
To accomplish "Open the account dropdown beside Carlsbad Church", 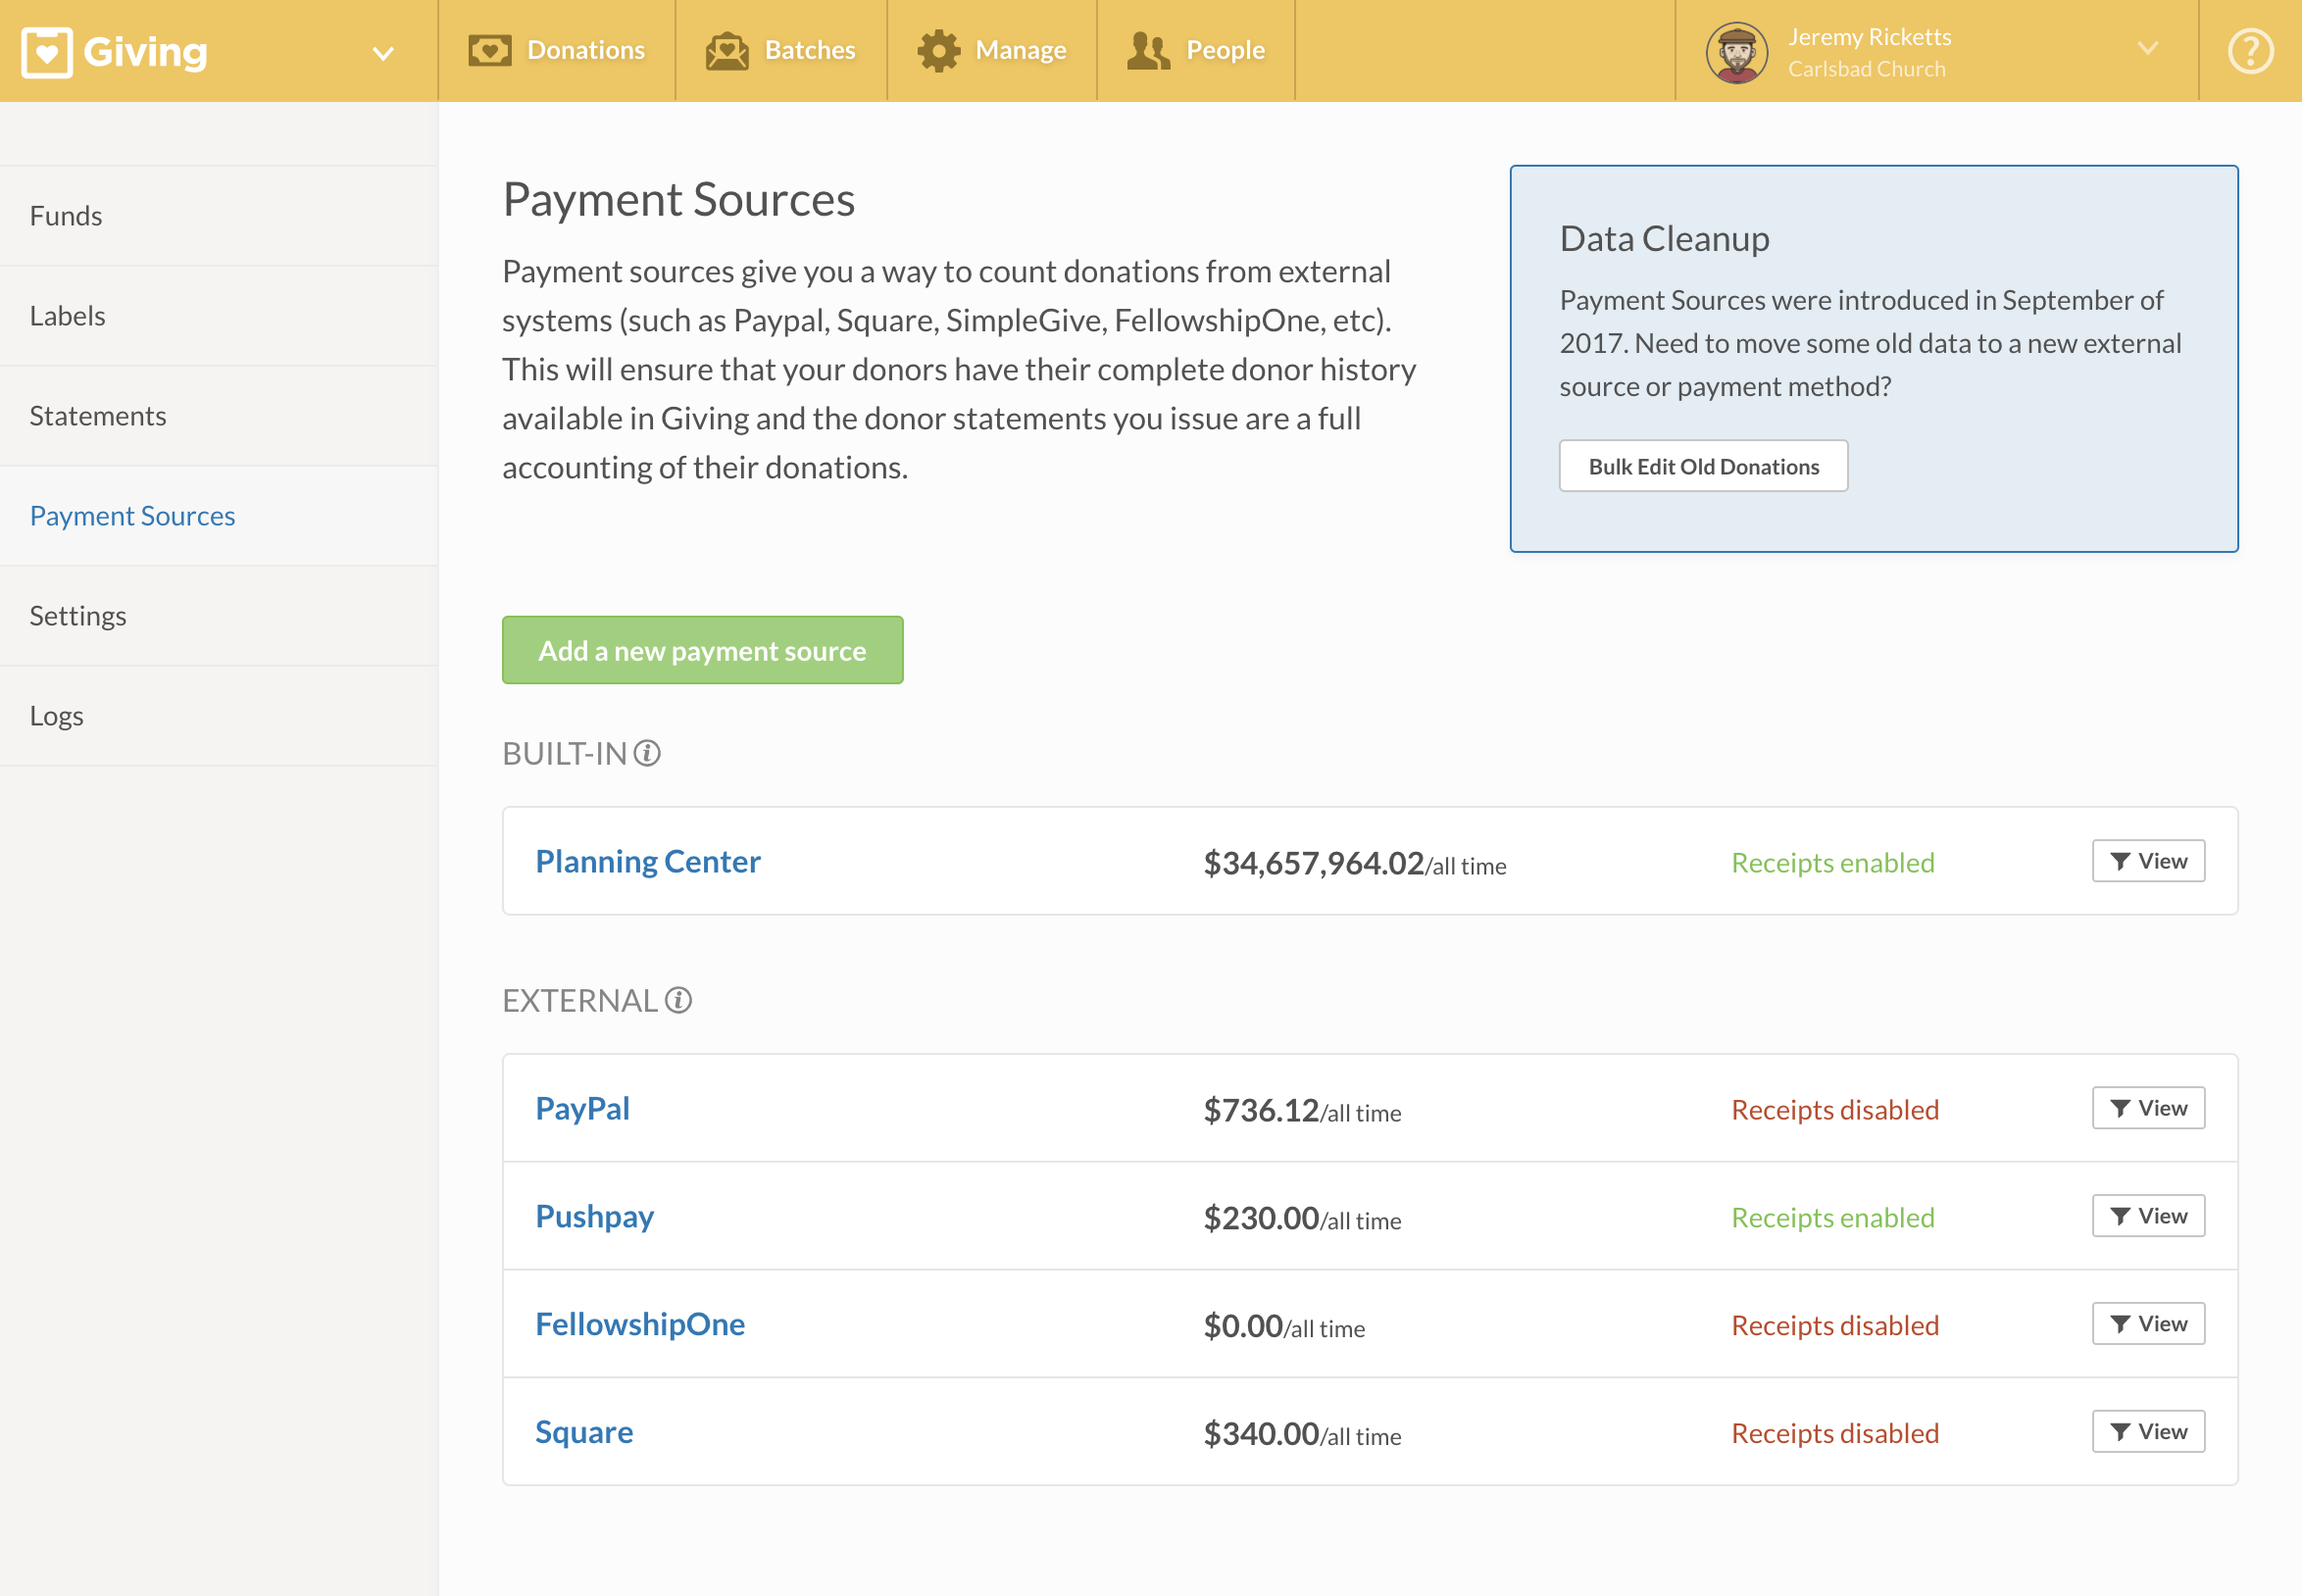I will pos(2146,50).
